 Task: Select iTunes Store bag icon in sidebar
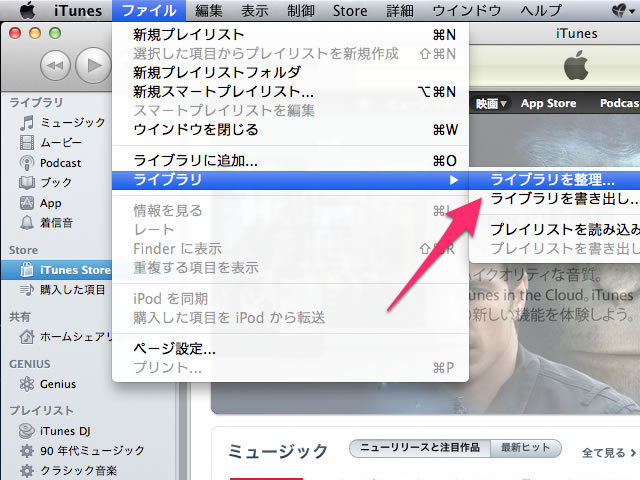27,270
